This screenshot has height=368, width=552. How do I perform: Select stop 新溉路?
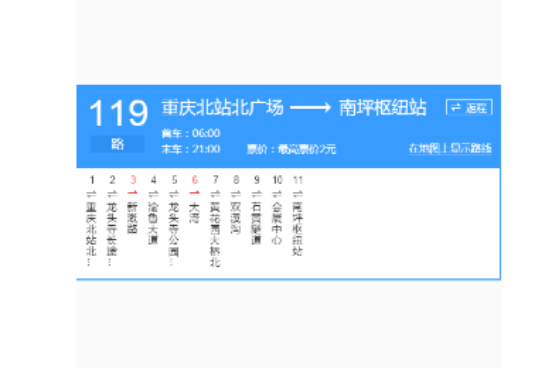tap(133, 218)
